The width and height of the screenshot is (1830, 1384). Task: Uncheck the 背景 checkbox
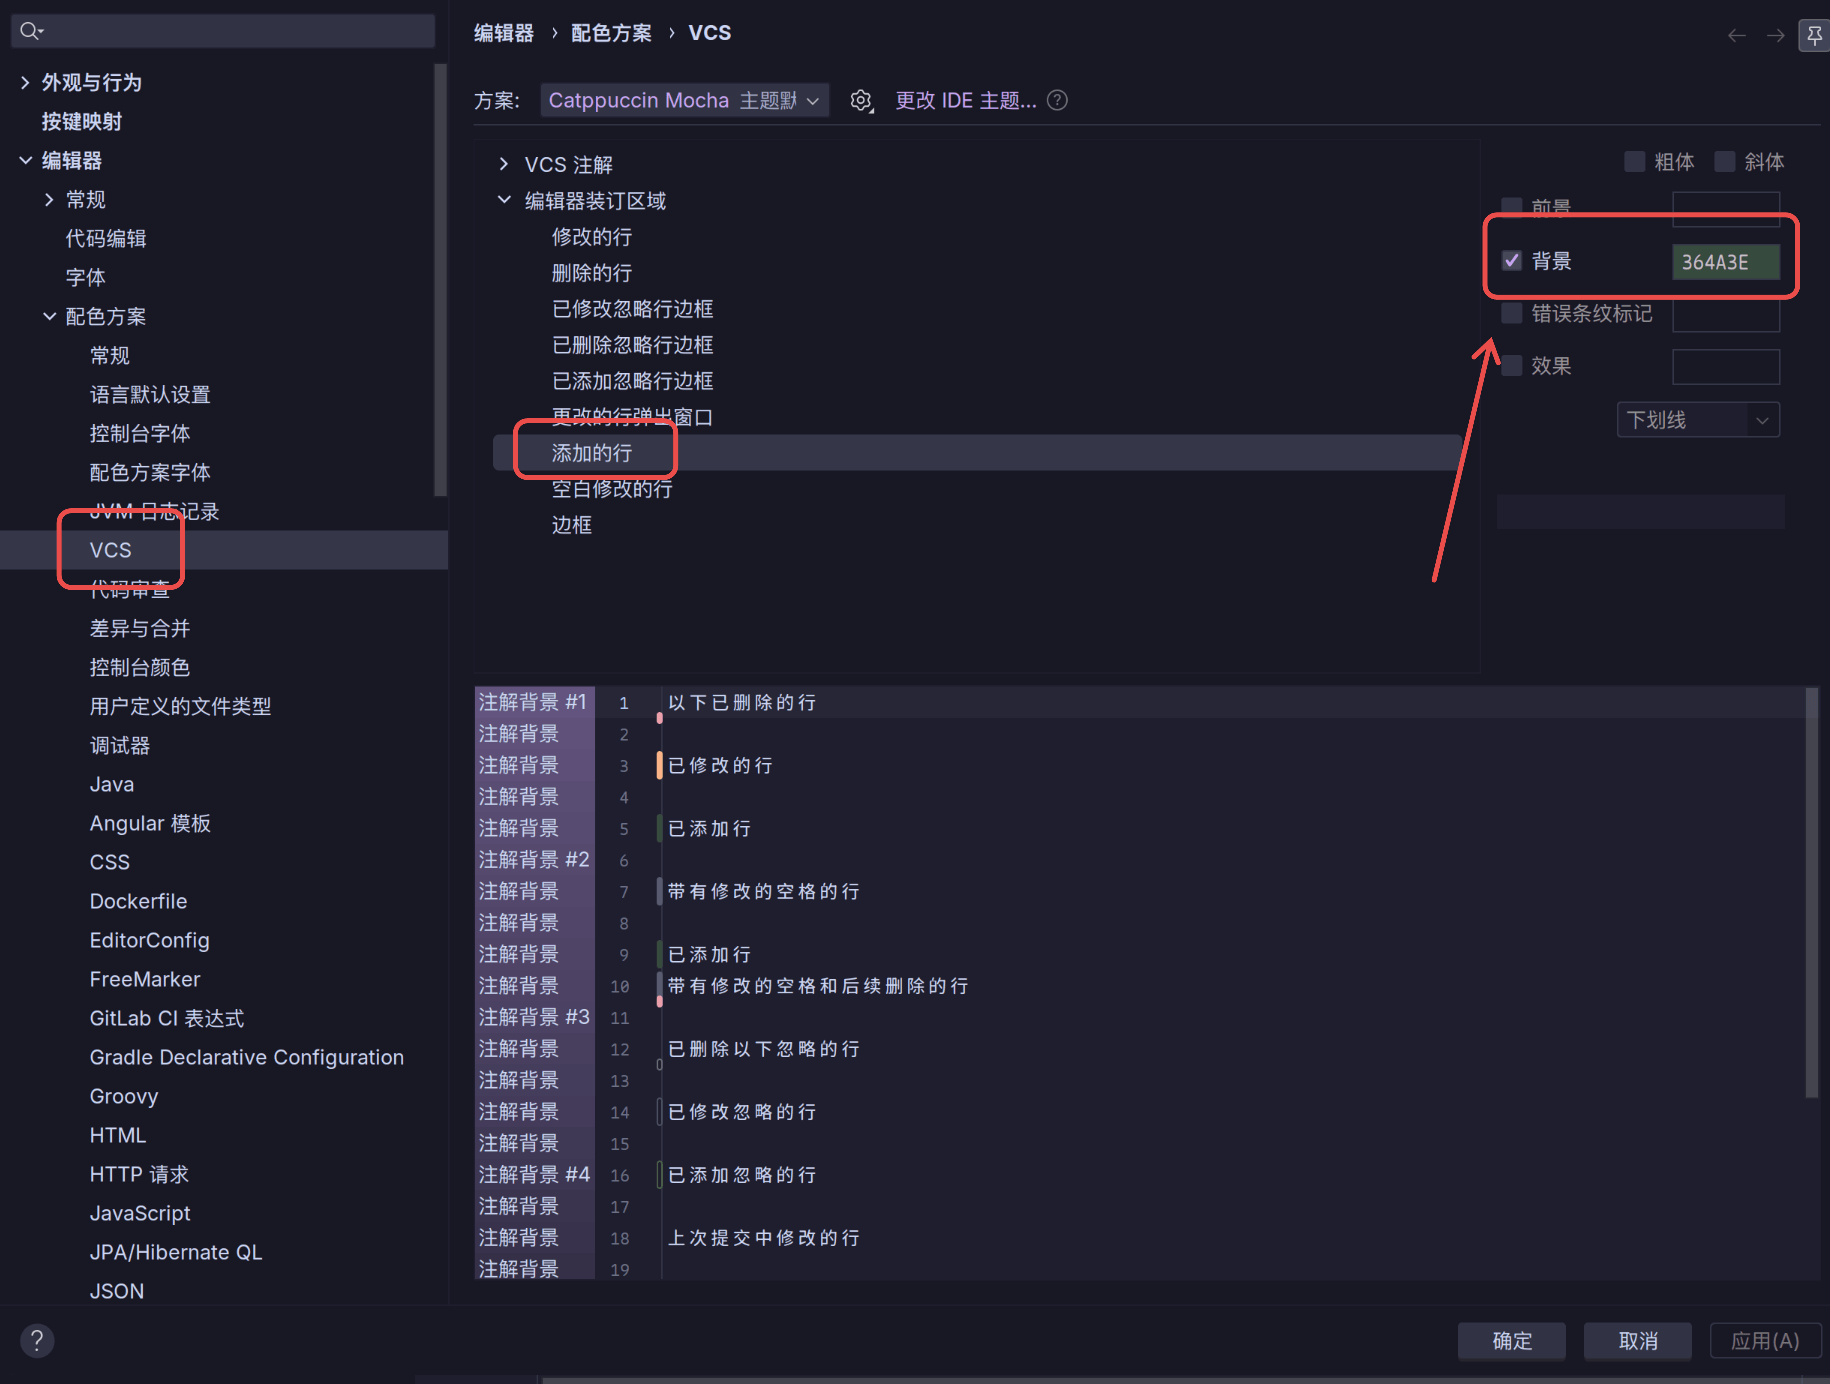(x=1512, y=261)
